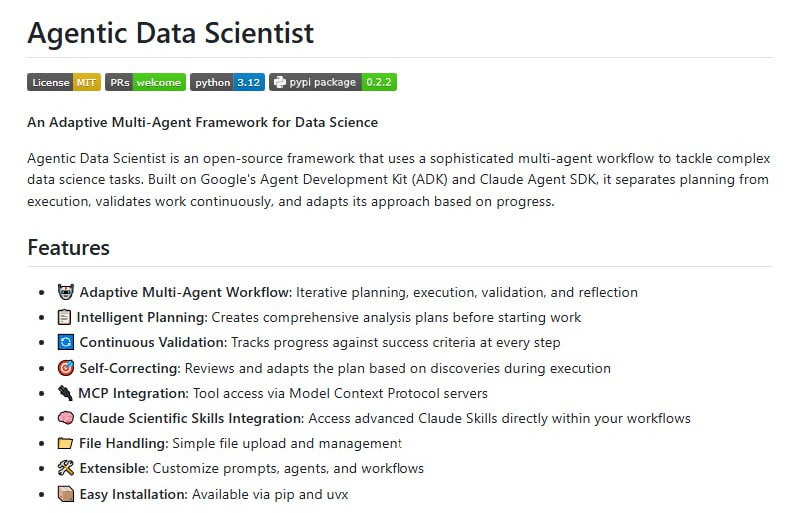This screenshot has width=800, height=513.
Task: Click the Claude Scientific Skills Integration text
Action: click(191, 418)
